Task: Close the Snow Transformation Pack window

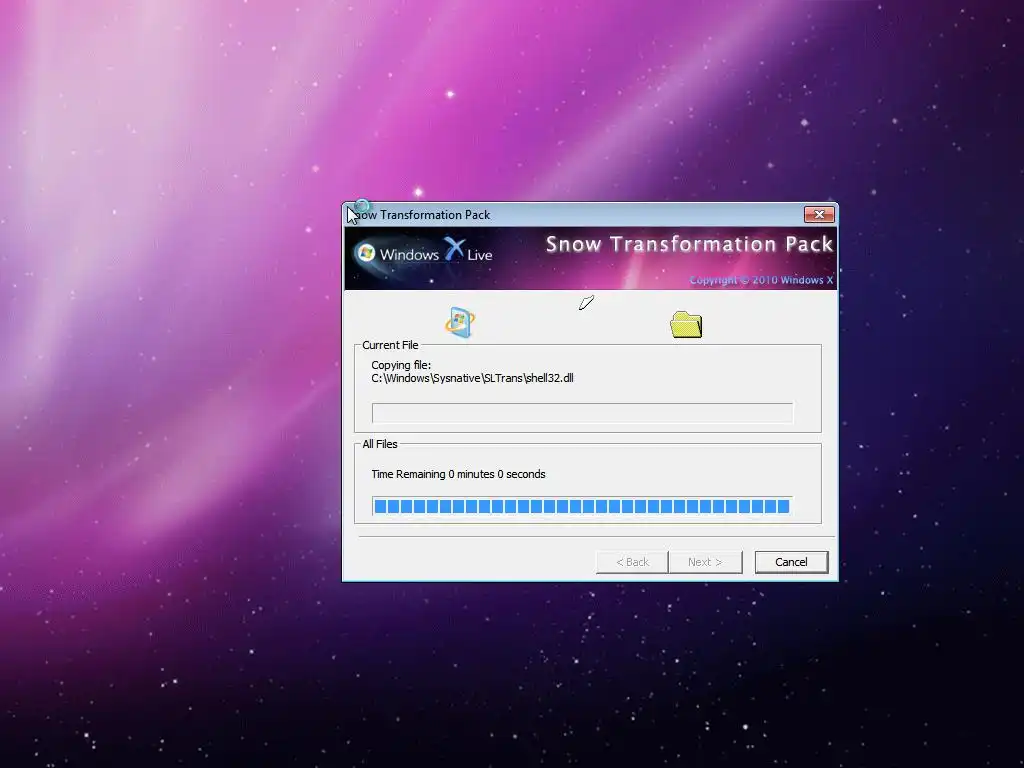Action: [x=819, y=214]
